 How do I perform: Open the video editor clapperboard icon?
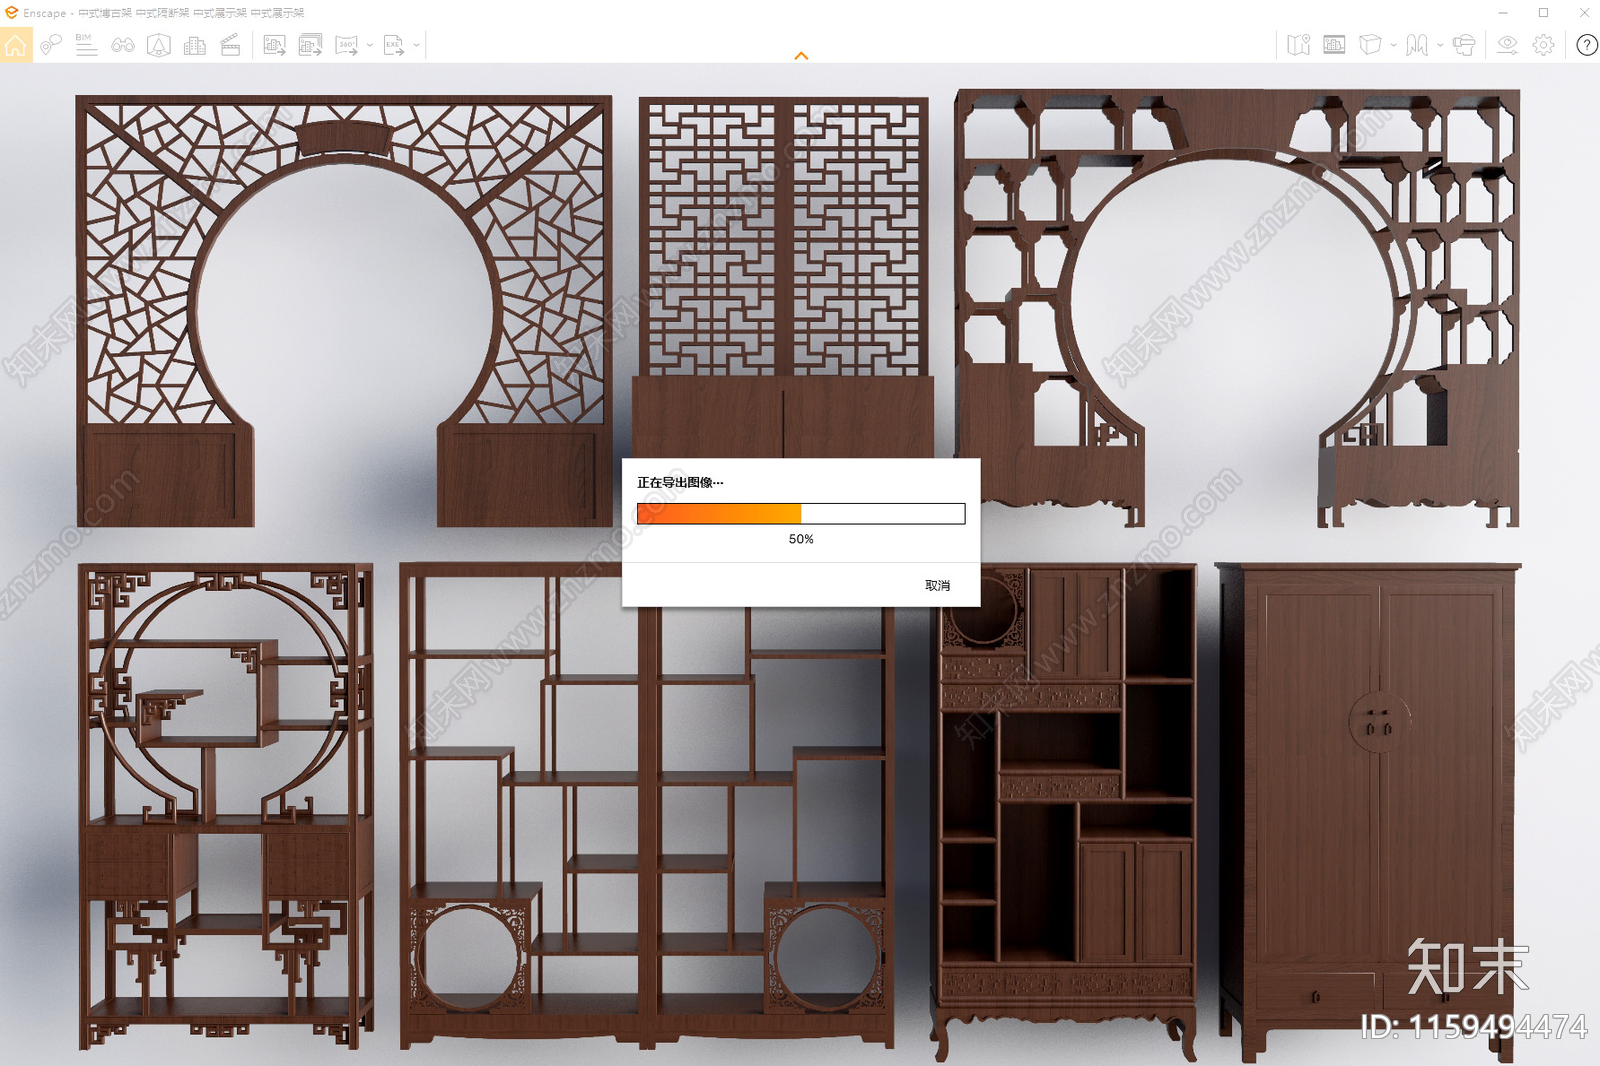coord(230,45)
